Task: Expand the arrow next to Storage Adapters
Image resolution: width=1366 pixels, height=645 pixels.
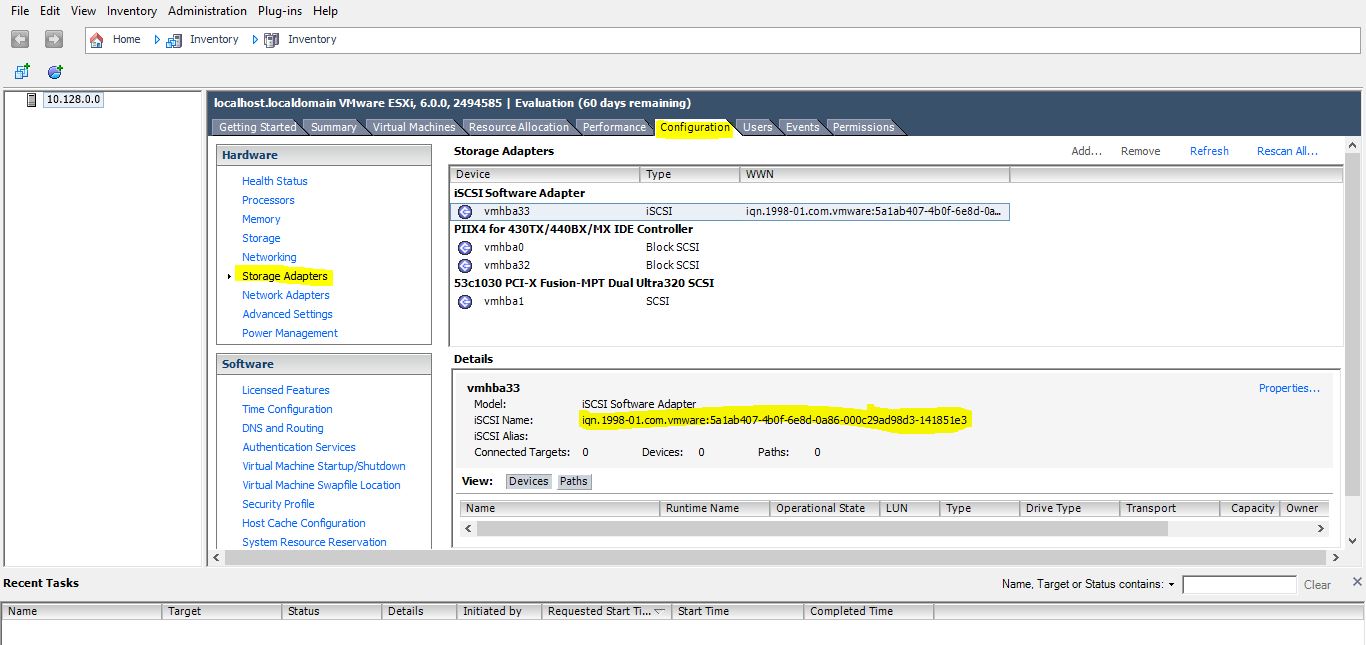Action: point(230,276)
